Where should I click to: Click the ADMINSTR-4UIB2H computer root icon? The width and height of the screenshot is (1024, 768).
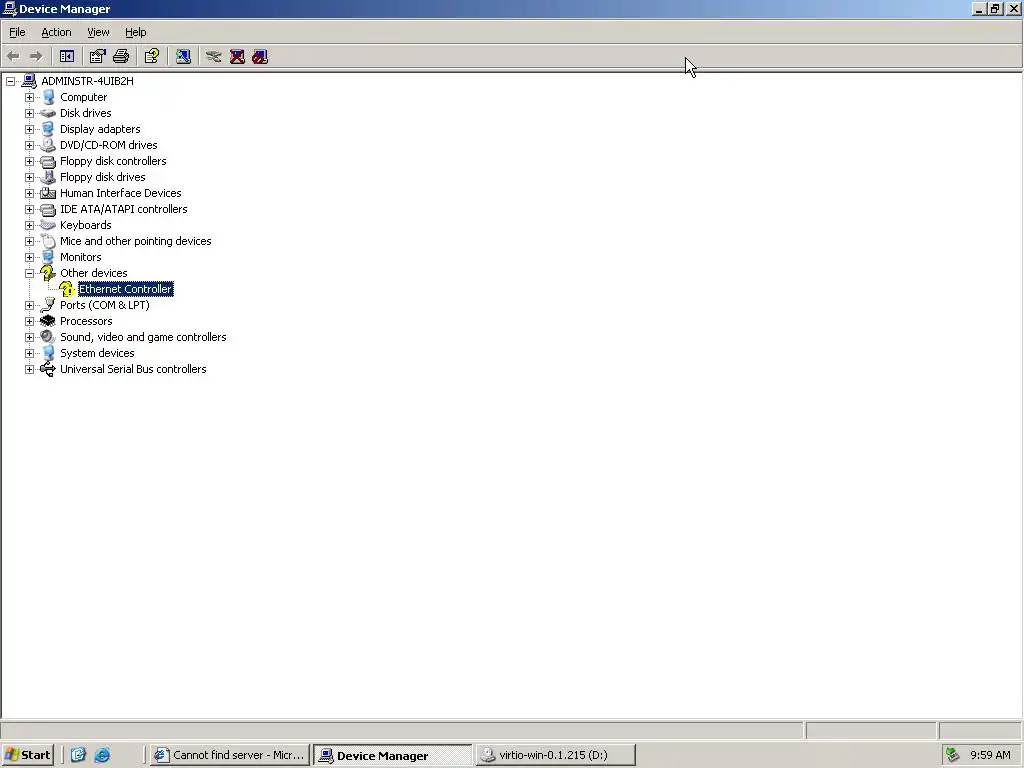tap(29, 81)
